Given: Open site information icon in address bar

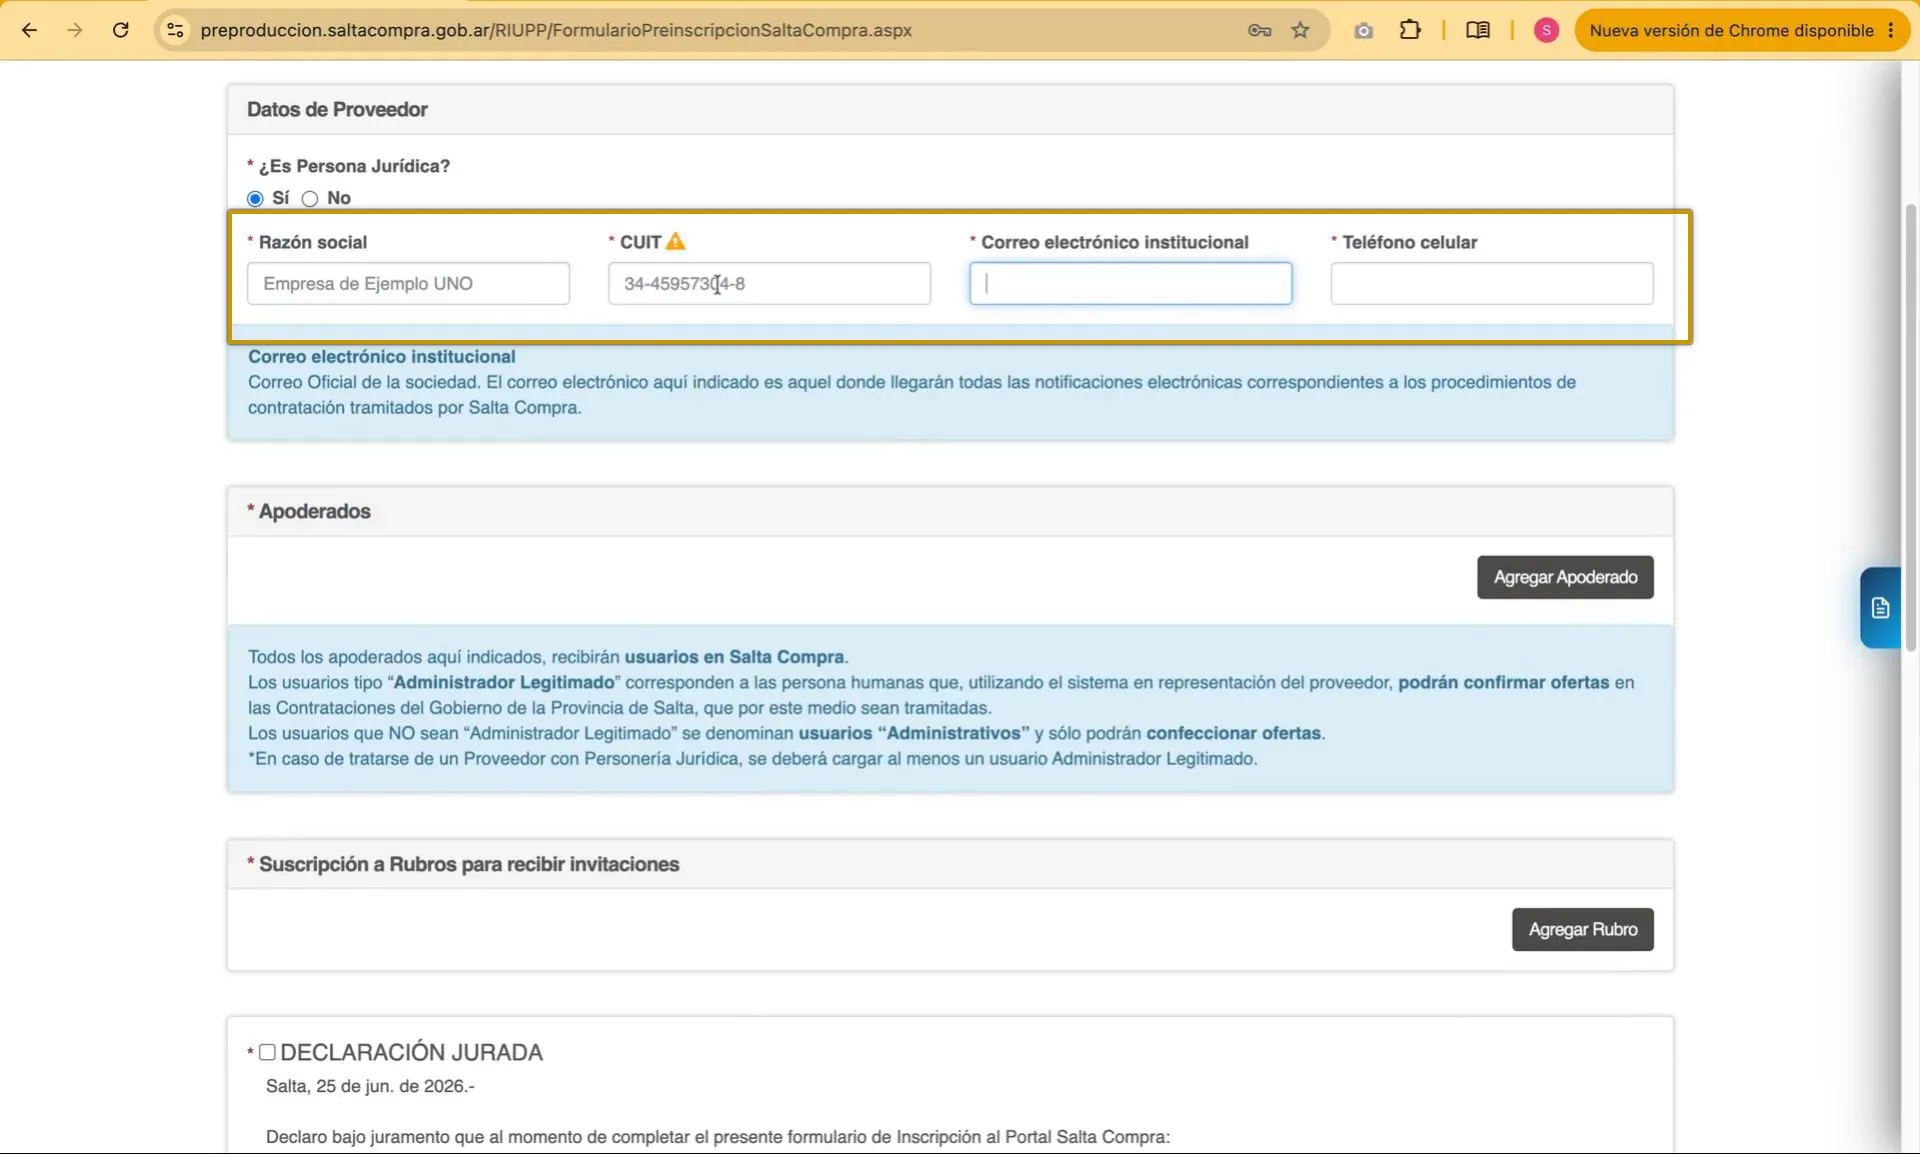Looking at the screenshot, I should point(175,30).
